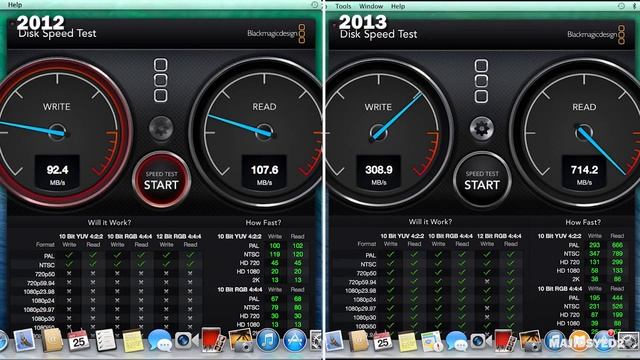640x360 pixels.
Task: Open Reminders from the 2012 dock
Action: pos(106,340)
